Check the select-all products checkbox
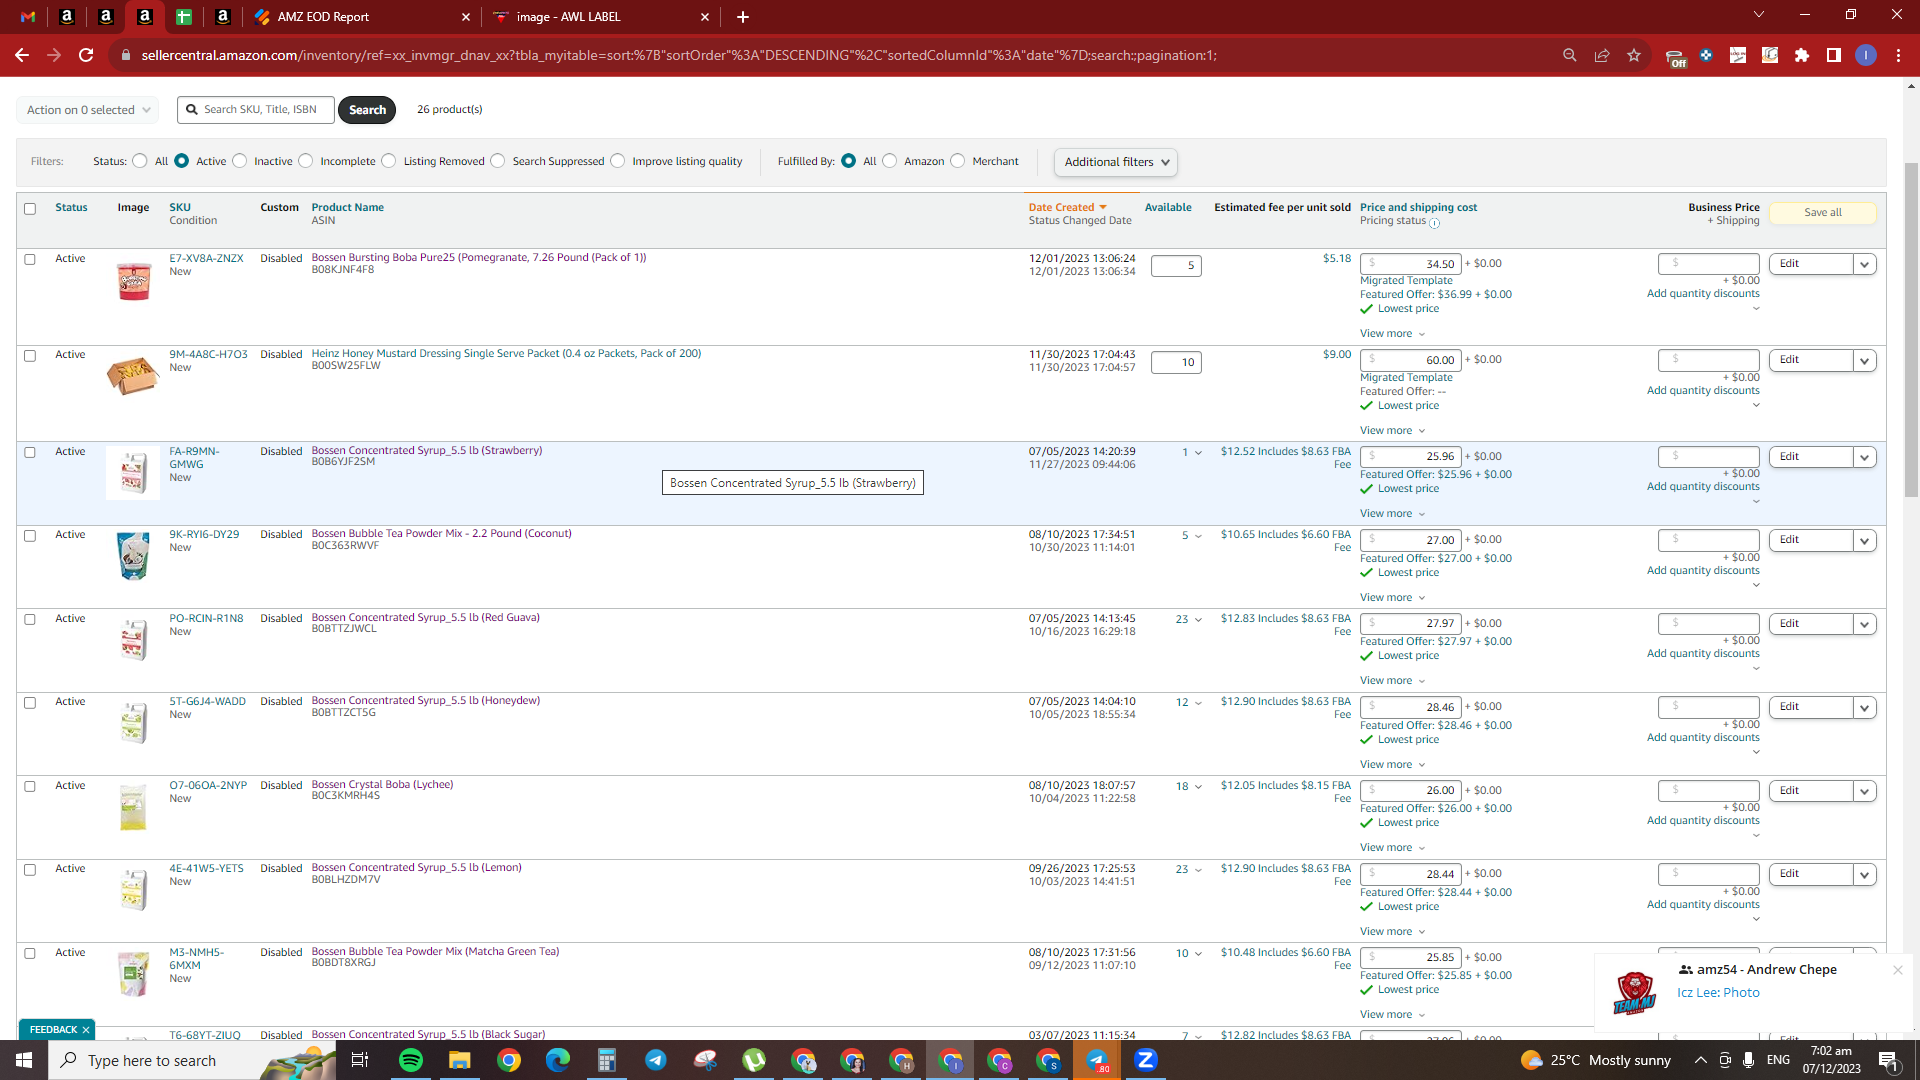Screen dimensions: 1920x1080 (30, 209)
